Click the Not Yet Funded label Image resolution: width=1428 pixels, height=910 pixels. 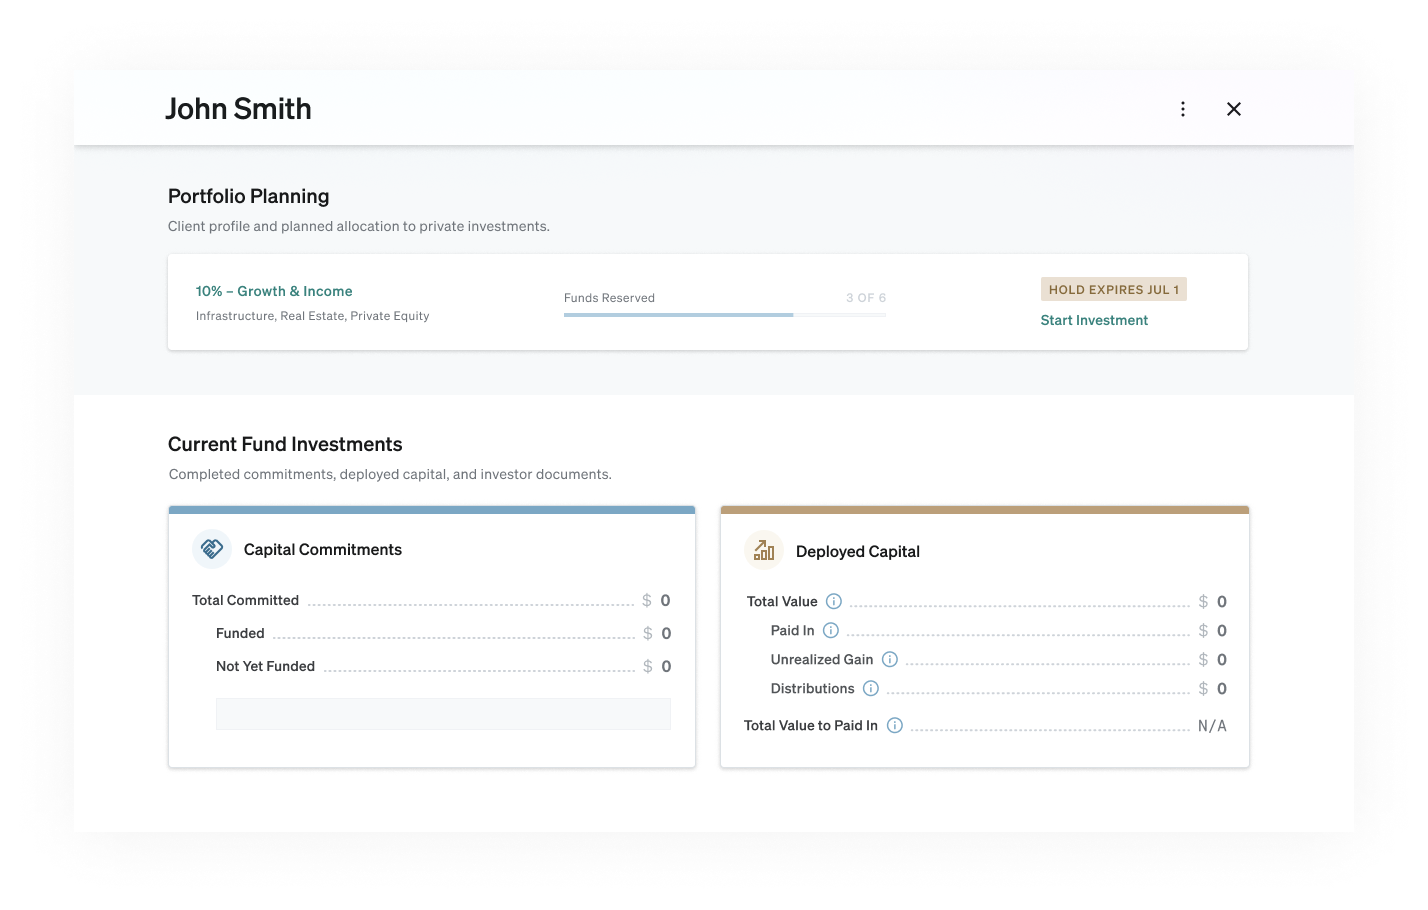[266, 666]
